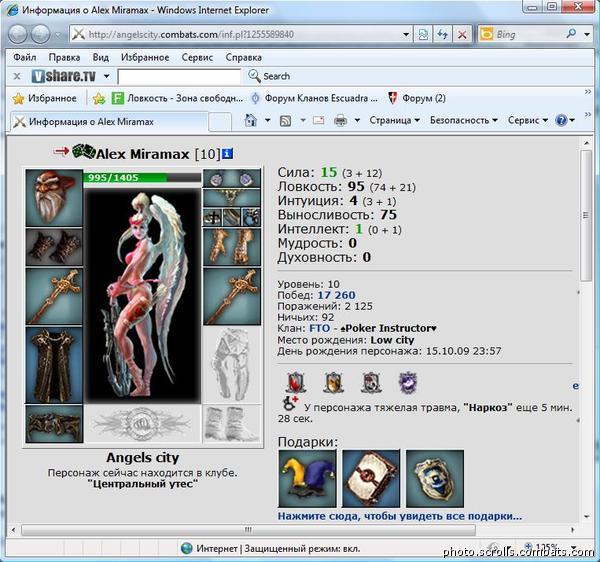Click the right-hand sword weapon slot

click(232, 296)
